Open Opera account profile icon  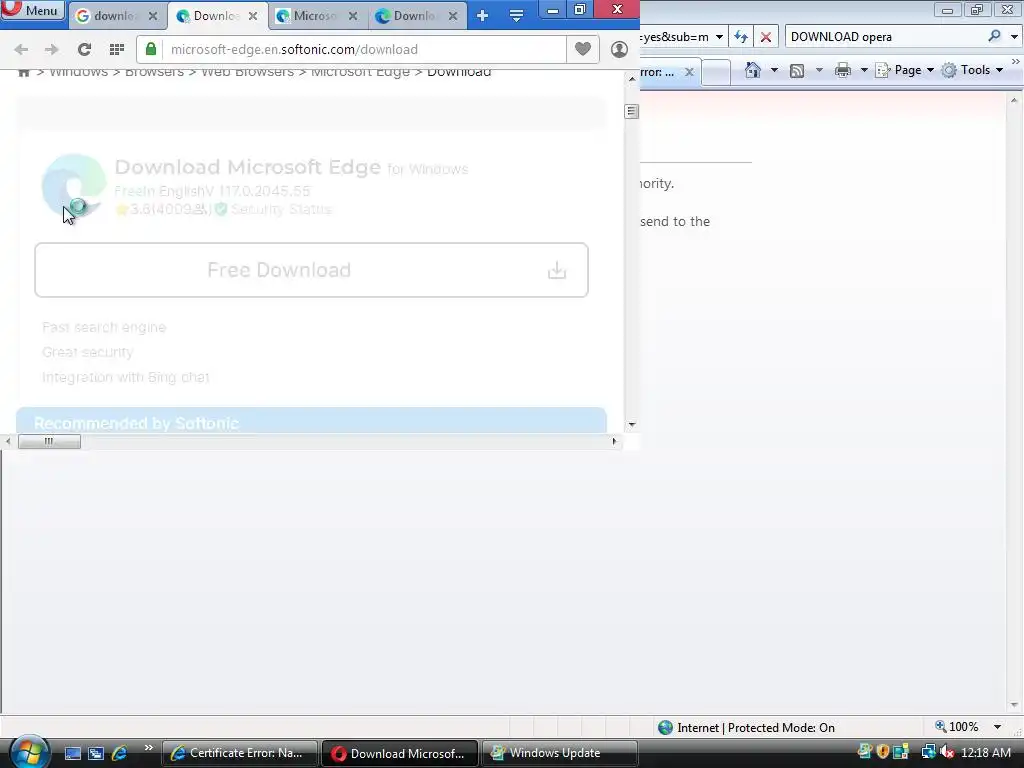point(619,50)
